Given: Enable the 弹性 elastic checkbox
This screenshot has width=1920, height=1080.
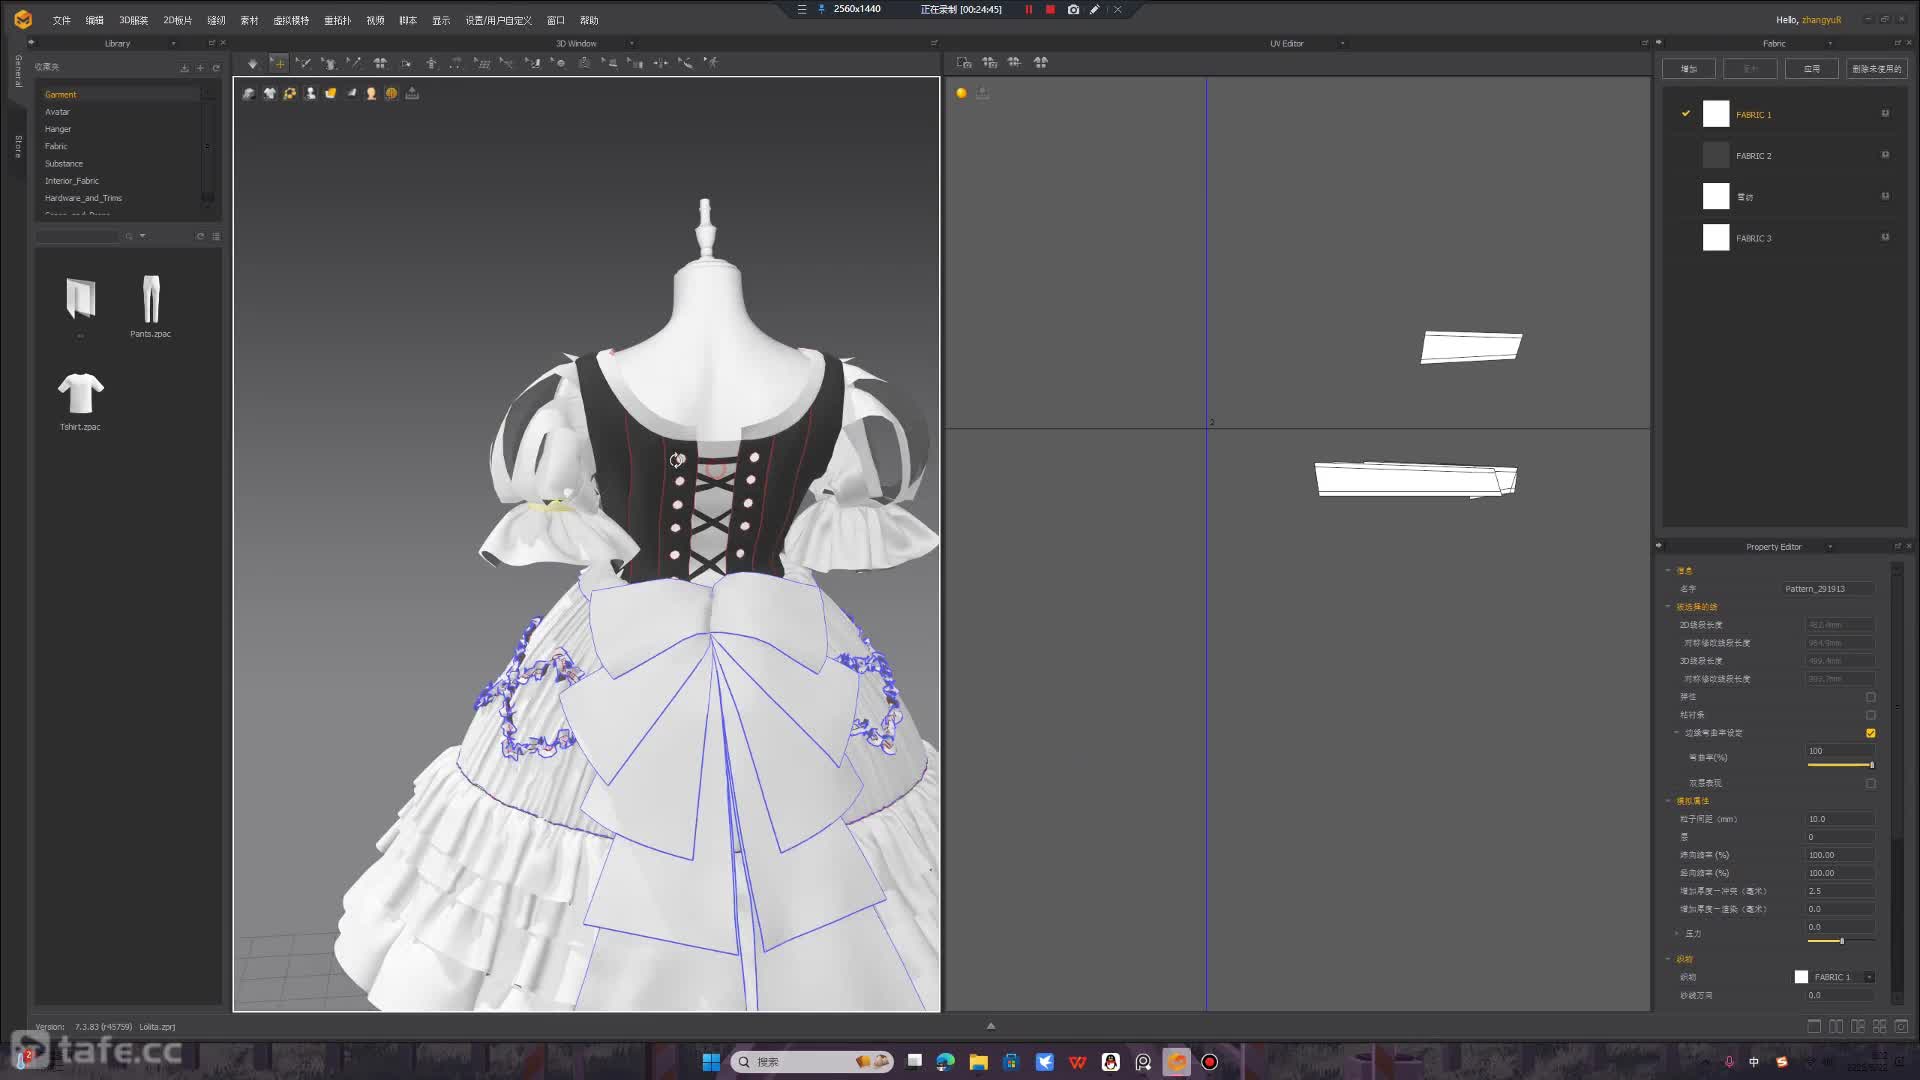Looking at the screenshot, I should (1871, 697).
